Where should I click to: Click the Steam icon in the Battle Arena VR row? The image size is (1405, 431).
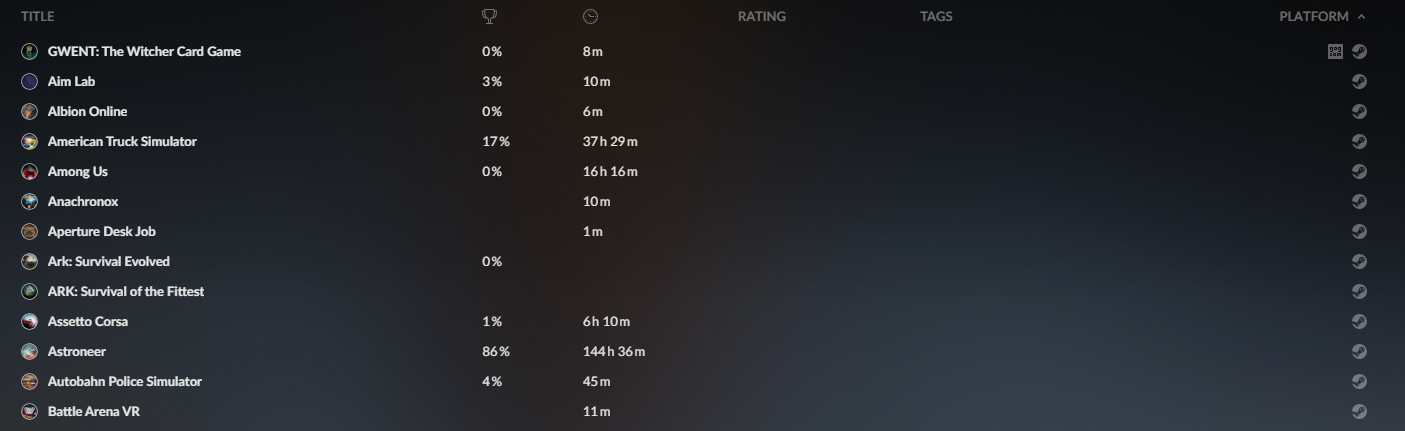1359,411
